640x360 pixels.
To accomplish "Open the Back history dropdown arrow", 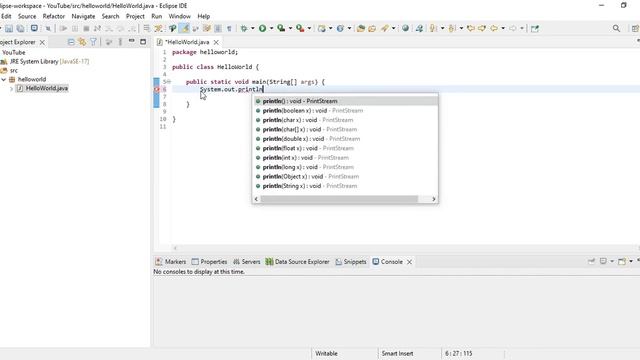I will [503, 28].
